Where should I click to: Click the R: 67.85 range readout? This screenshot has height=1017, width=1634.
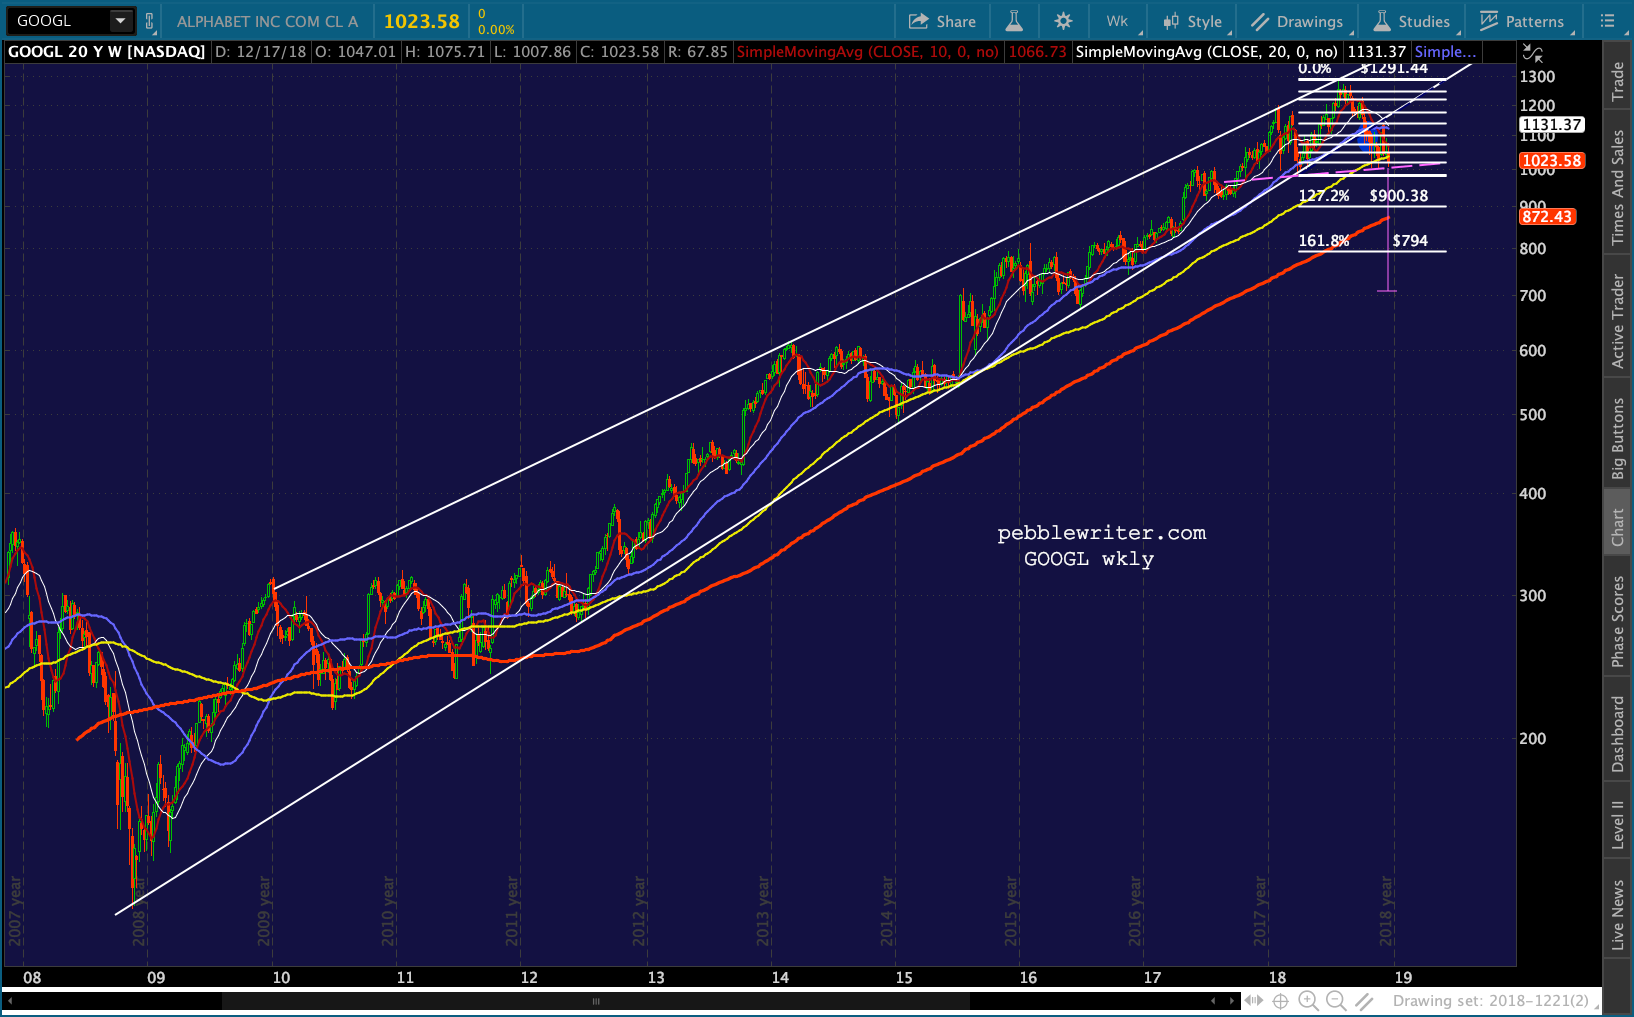pos(697,52)
